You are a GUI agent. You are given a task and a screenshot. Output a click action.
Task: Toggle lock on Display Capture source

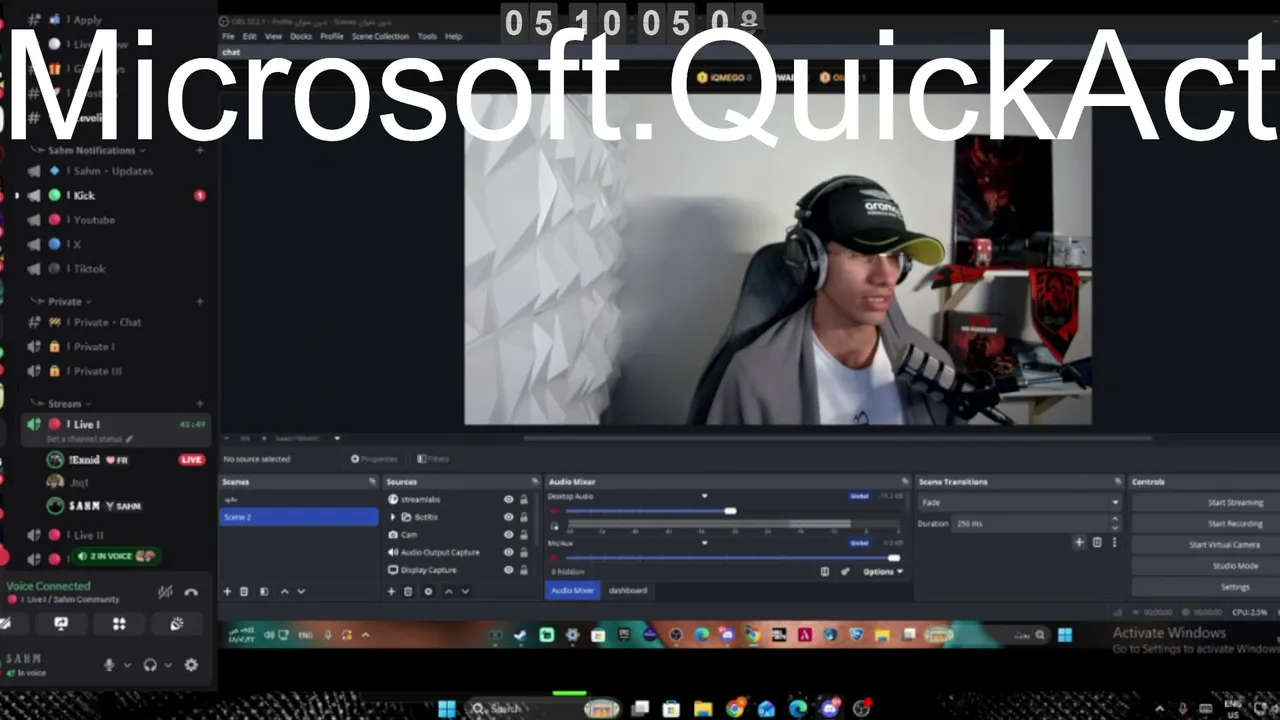[x=523, y=570]
